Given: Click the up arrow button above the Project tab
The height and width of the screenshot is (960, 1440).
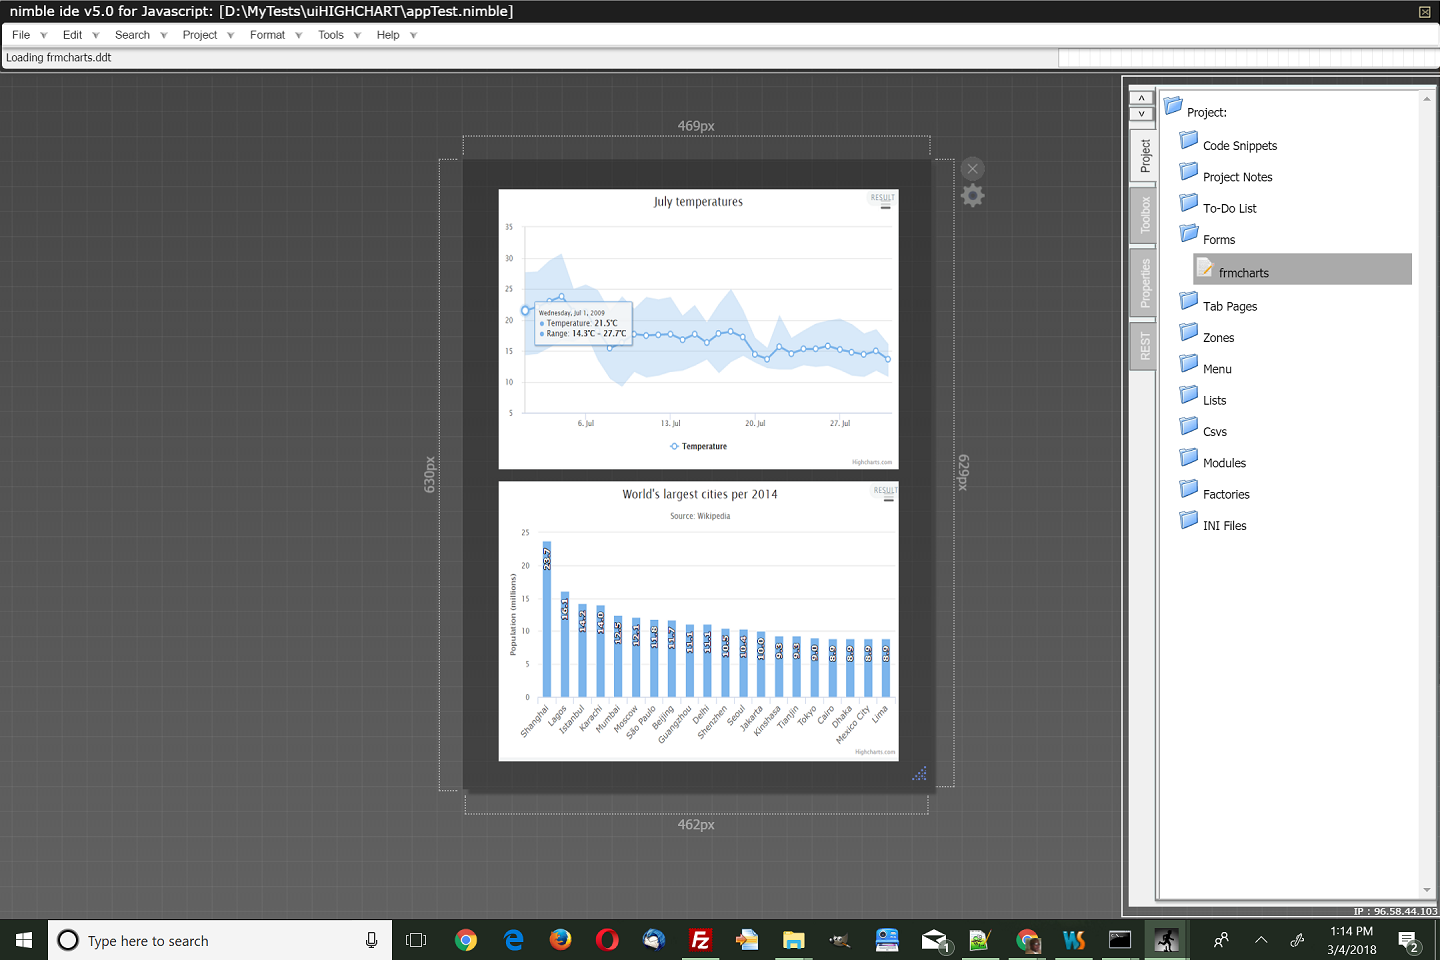Looking at the screenshot, I should pos(1142,98).
